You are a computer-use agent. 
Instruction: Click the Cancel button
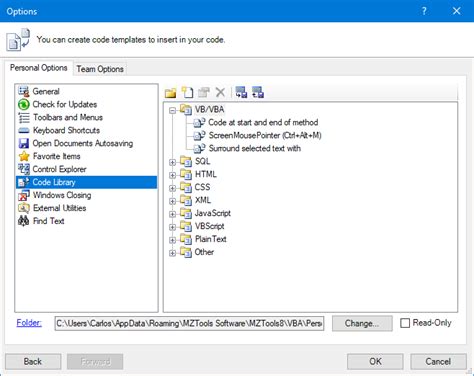tap(438, 362)
